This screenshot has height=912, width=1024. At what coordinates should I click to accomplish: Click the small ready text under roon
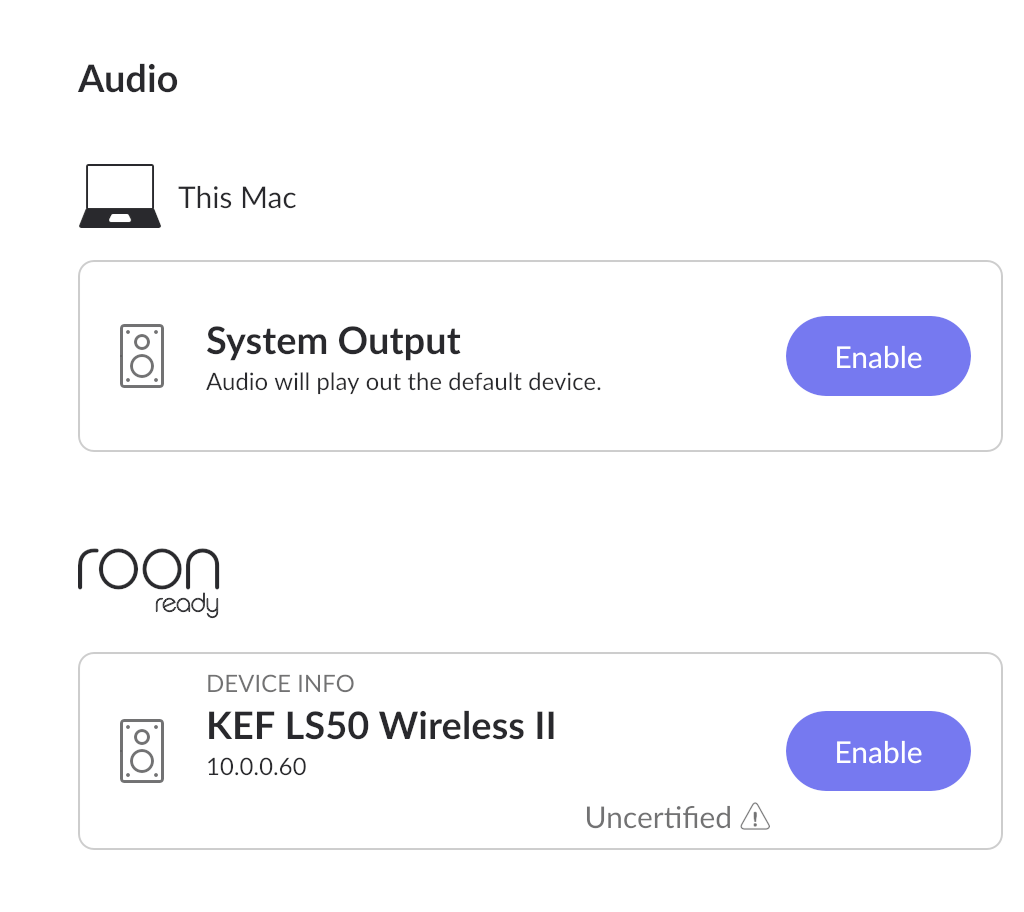(187, 604)
